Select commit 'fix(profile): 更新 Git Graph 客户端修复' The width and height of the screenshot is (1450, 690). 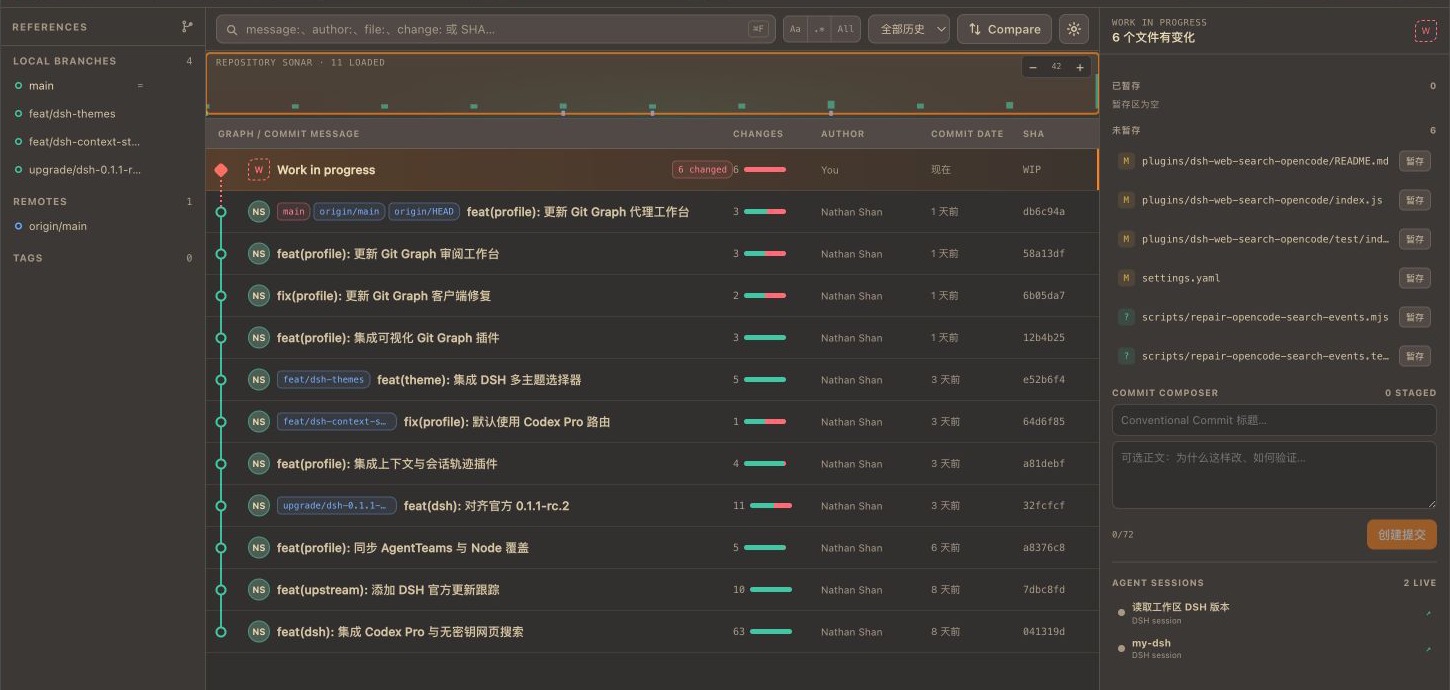(x=652, y=296)
